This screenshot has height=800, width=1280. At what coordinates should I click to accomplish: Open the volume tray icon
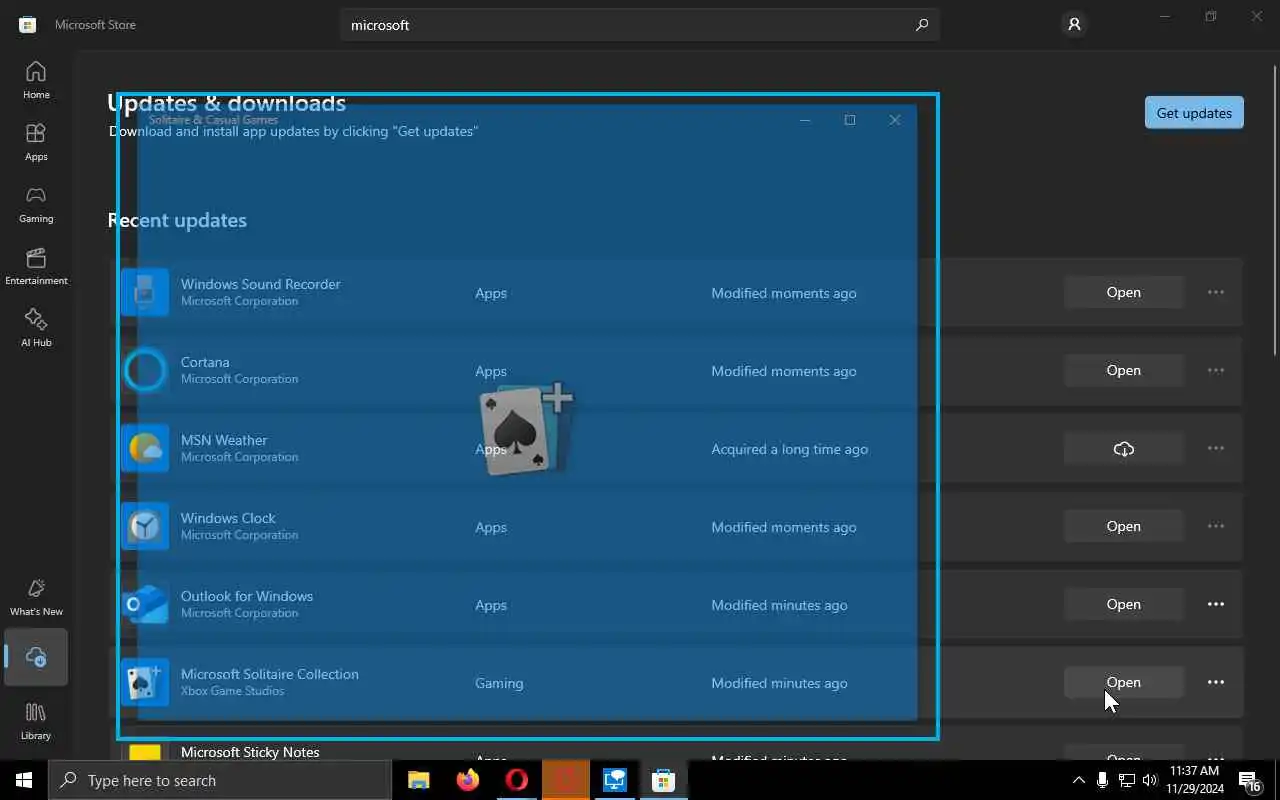click(1149, 780)
